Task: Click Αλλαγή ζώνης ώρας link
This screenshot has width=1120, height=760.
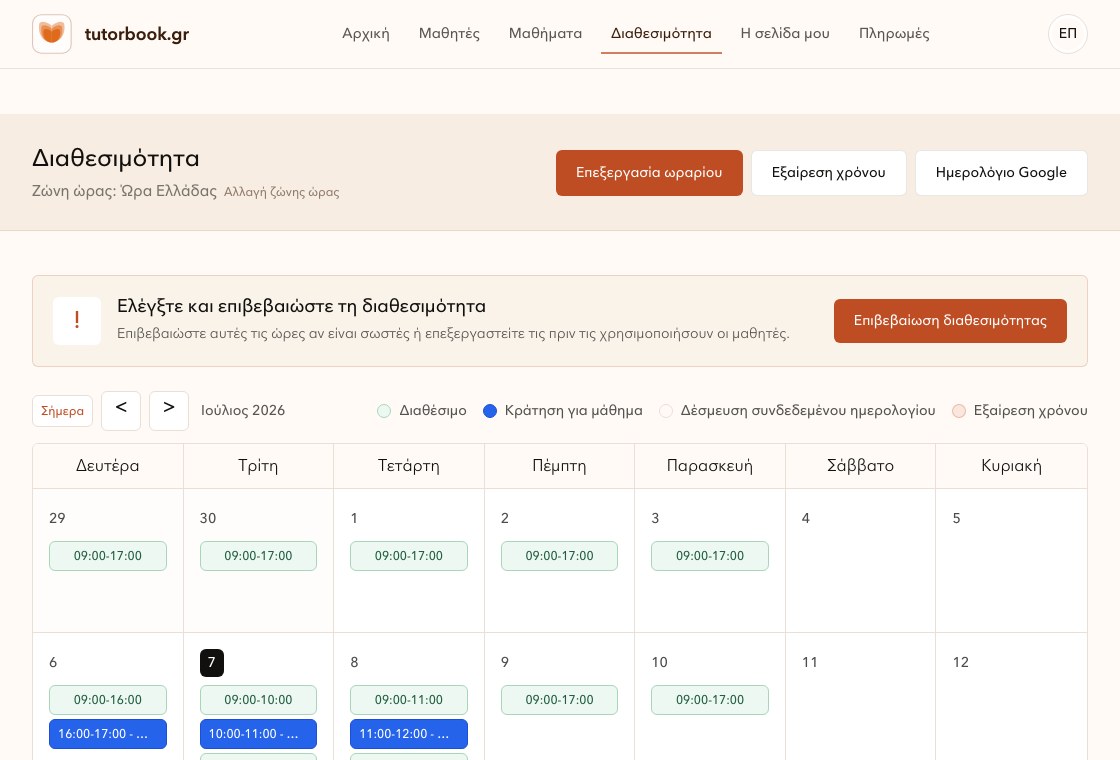Action: point(281,192)
